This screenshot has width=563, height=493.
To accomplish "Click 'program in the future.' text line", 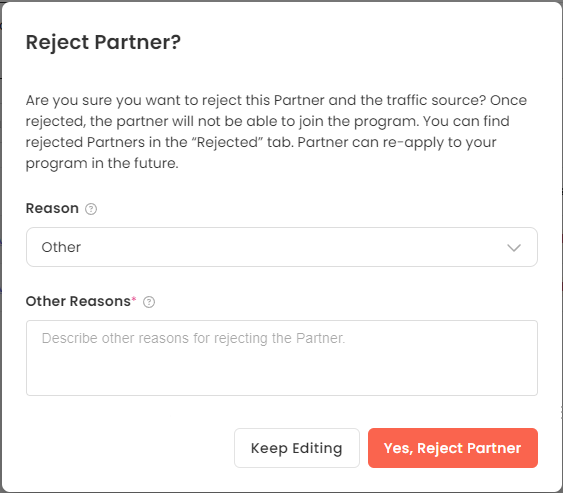I will [x=102, y=163].
